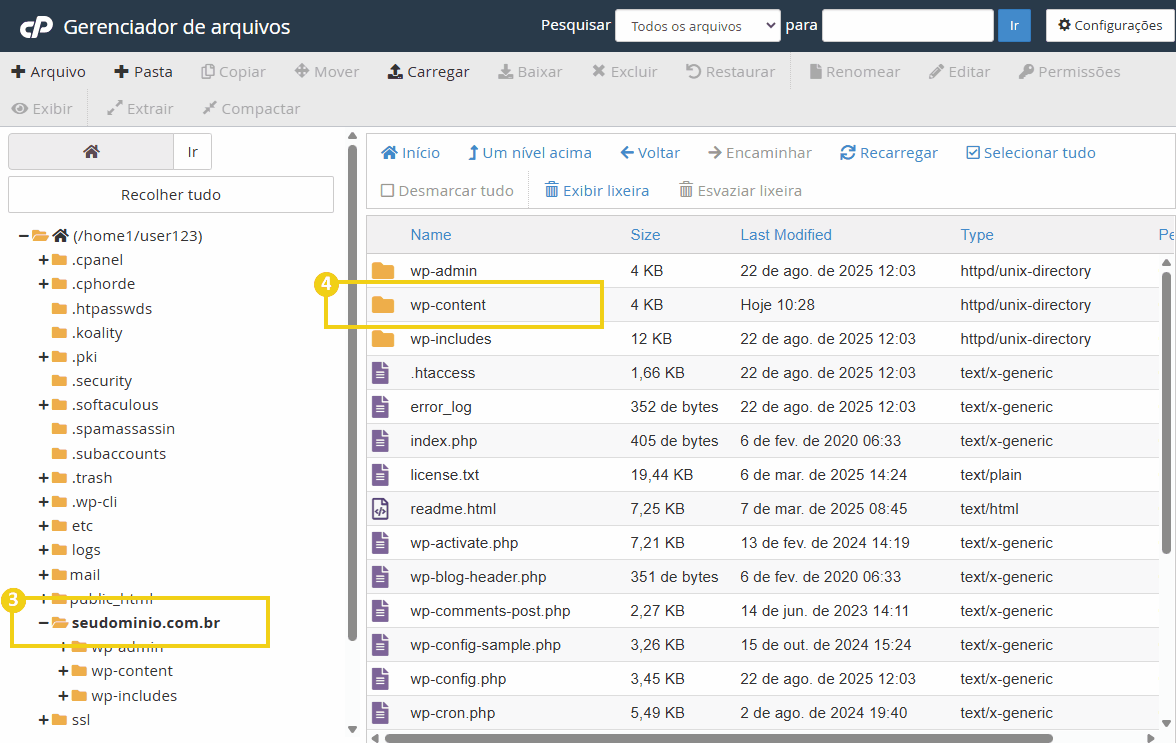Click the home icon path field
Viewport: 1176px width, 743px height.
coord(91,152)
